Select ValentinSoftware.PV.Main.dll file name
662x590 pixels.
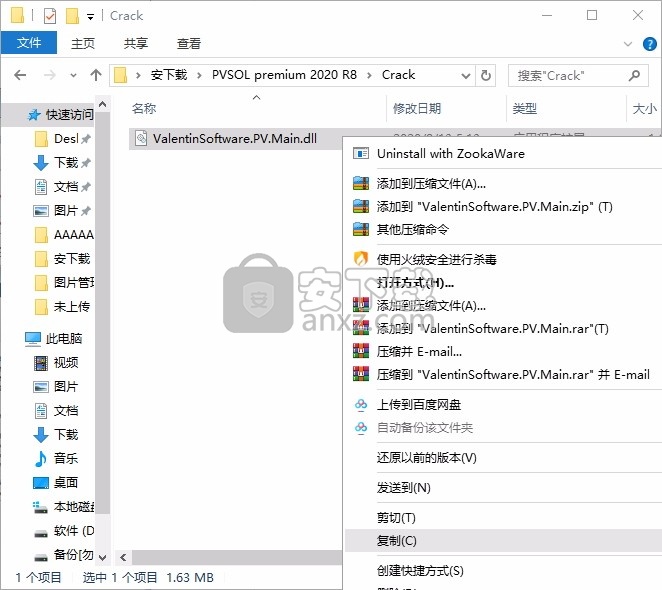(235, 139)
